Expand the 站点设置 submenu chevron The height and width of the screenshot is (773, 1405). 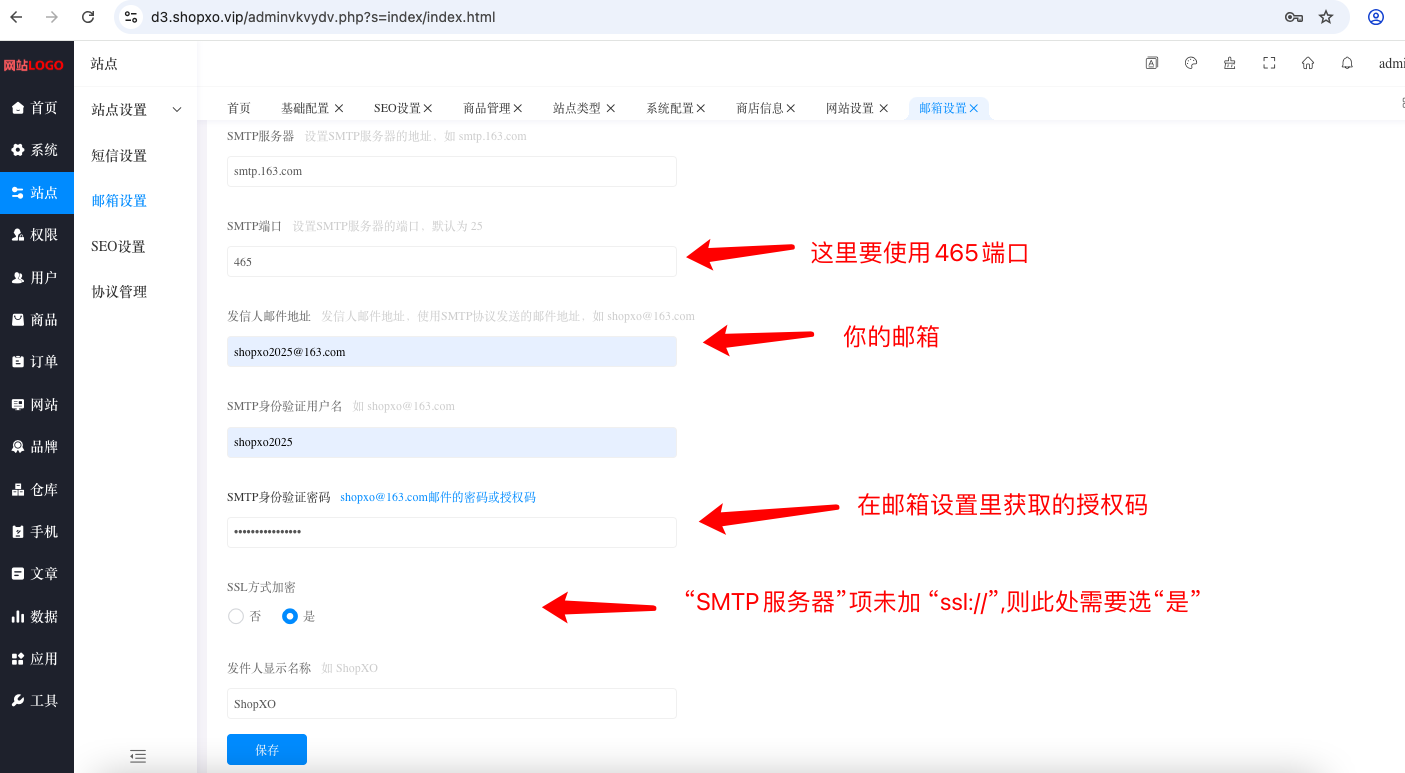[177, 109]
